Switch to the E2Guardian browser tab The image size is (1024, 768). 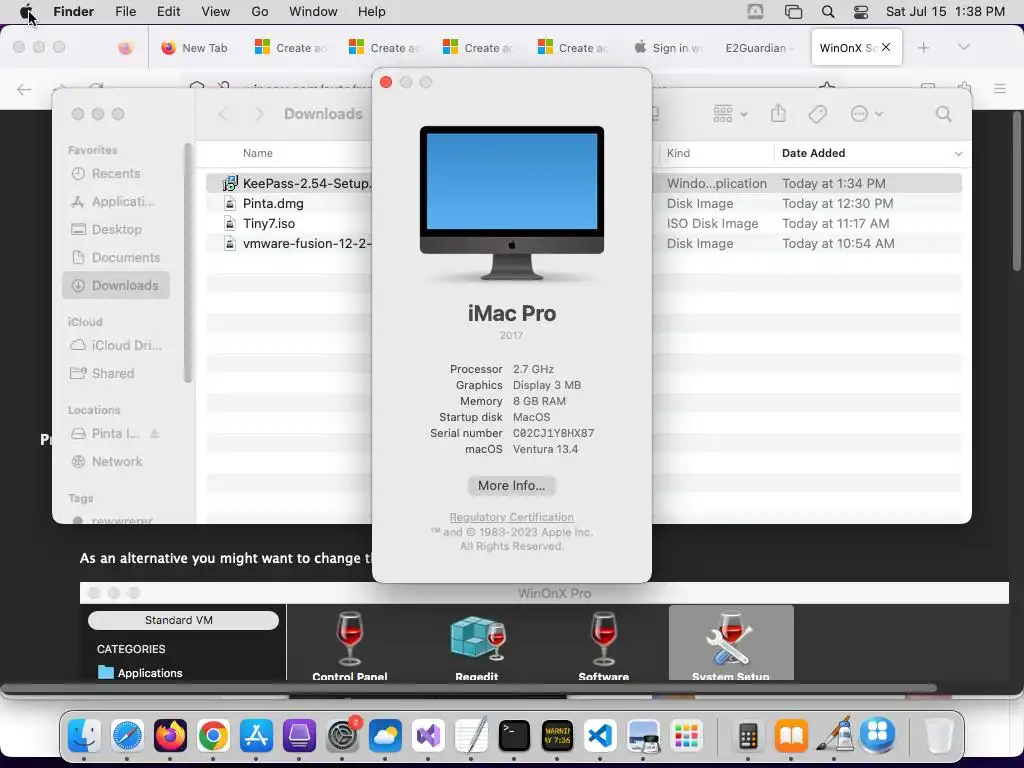coord(760,48)
